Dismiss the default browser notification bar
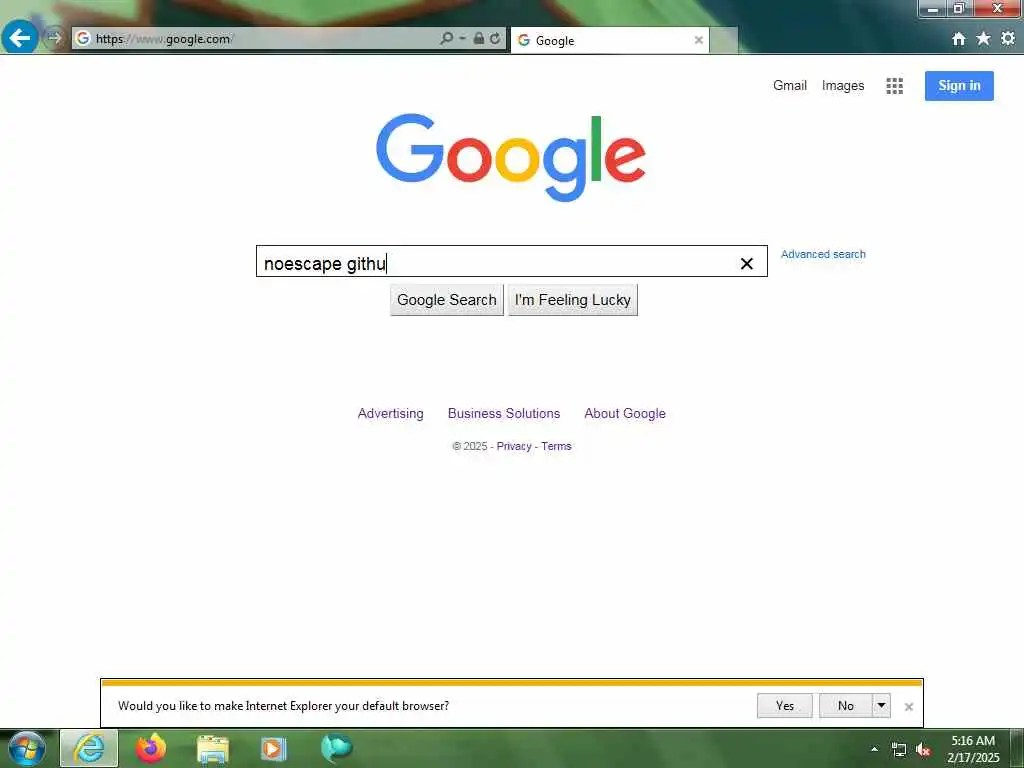This screenshot has width=1024, height=768. coord(908,707)
